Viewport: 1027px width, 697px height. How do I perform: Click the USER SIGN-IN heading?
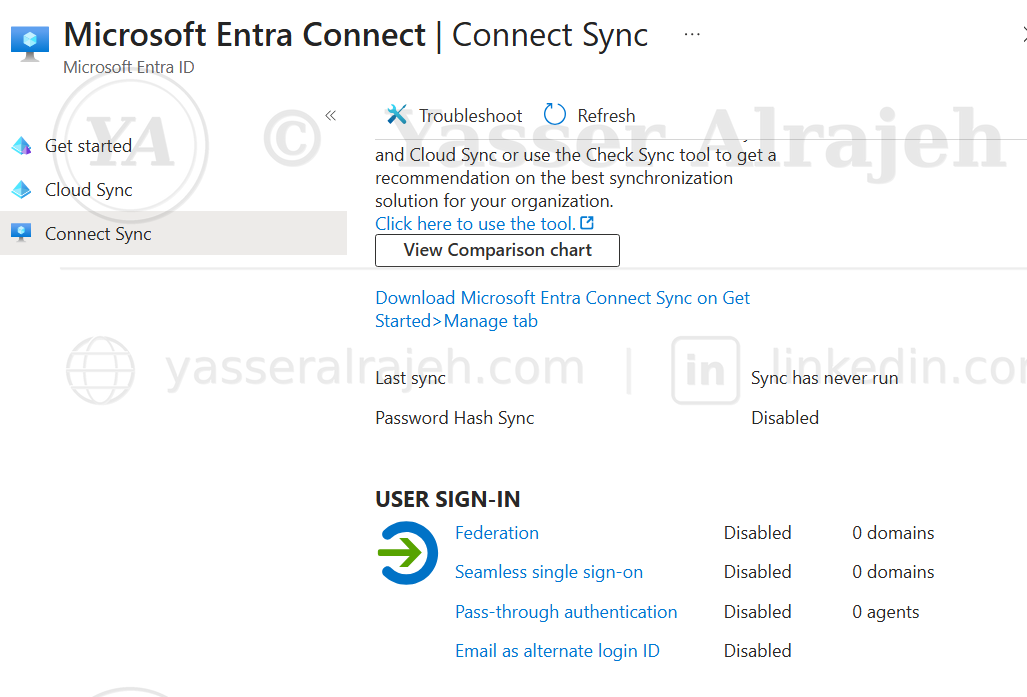coord(447,499)
